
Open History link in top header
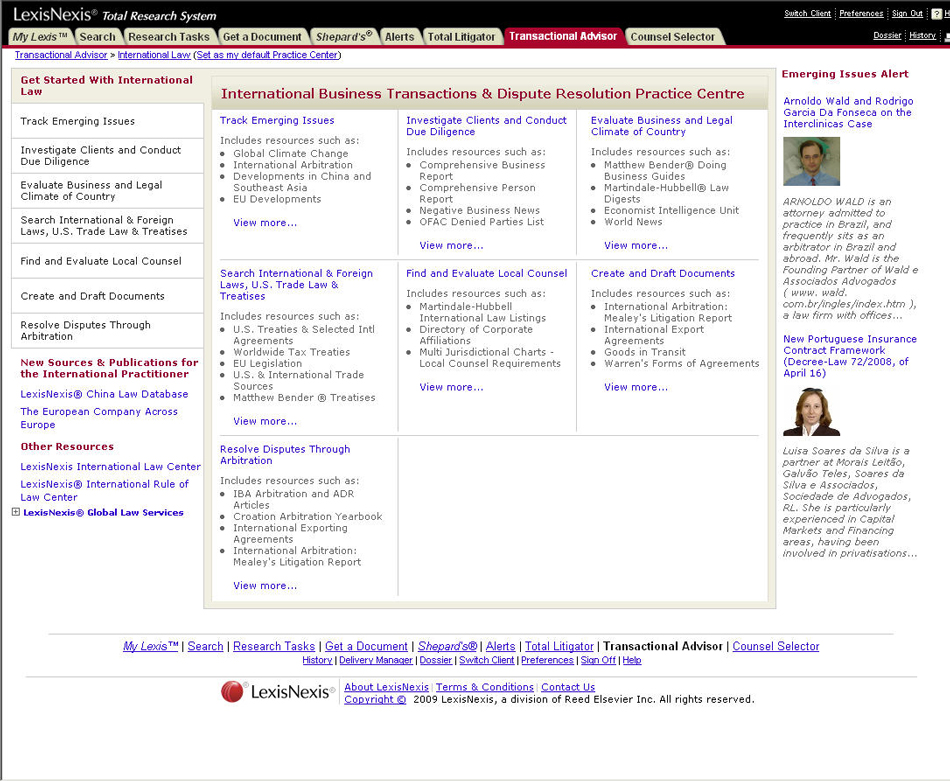[922, 35]
